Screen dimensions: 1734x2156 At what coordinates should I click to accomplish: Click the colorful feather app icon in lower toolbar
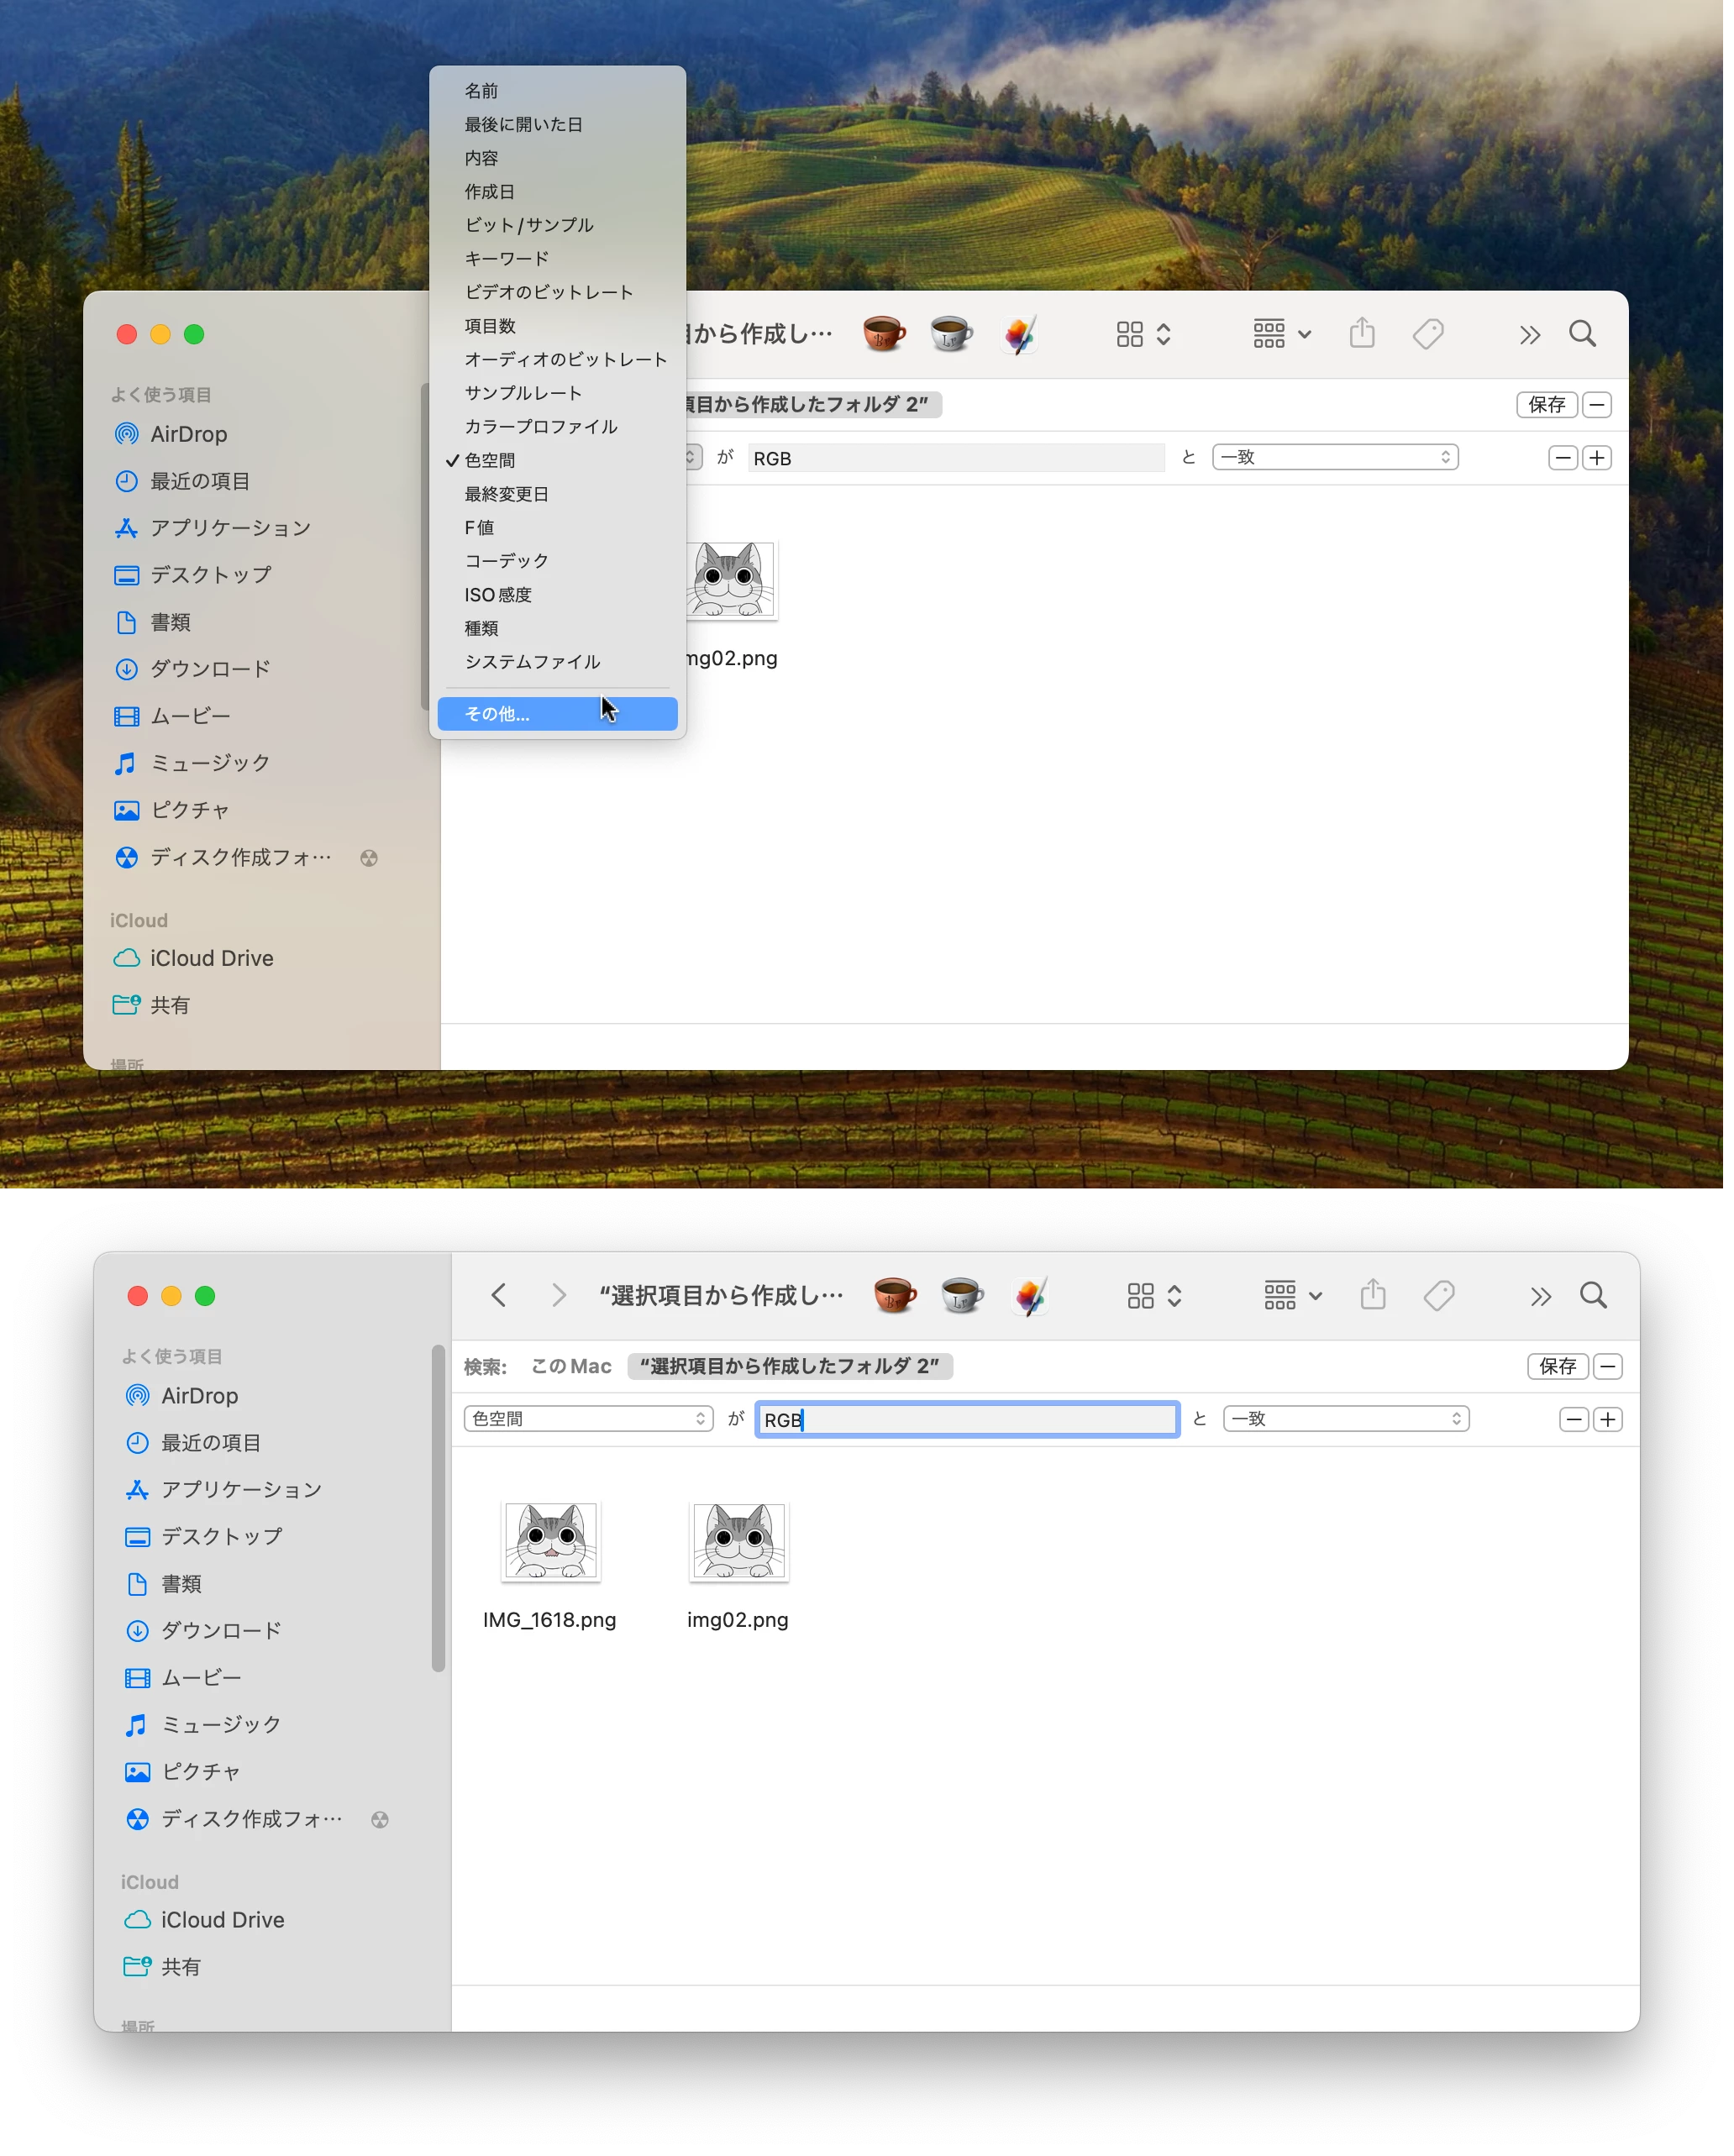(1030, 1296)
